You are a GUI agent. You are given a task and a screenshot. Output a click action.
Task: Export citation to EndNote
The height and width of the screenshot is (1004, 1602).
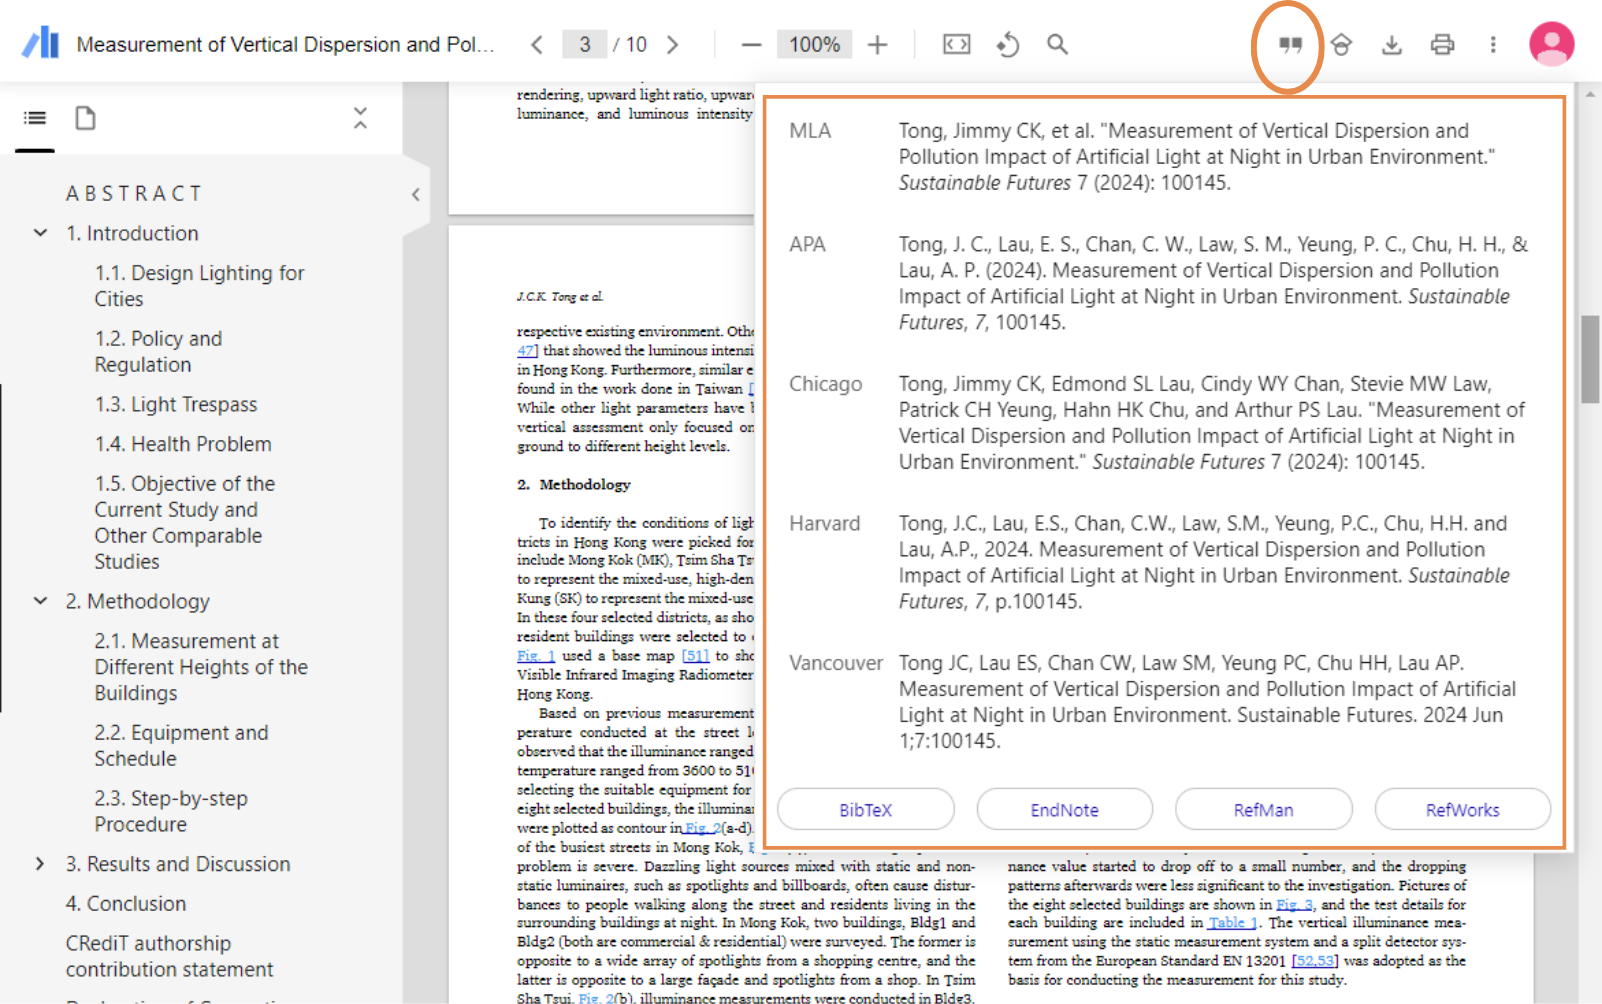(1064, 810)
